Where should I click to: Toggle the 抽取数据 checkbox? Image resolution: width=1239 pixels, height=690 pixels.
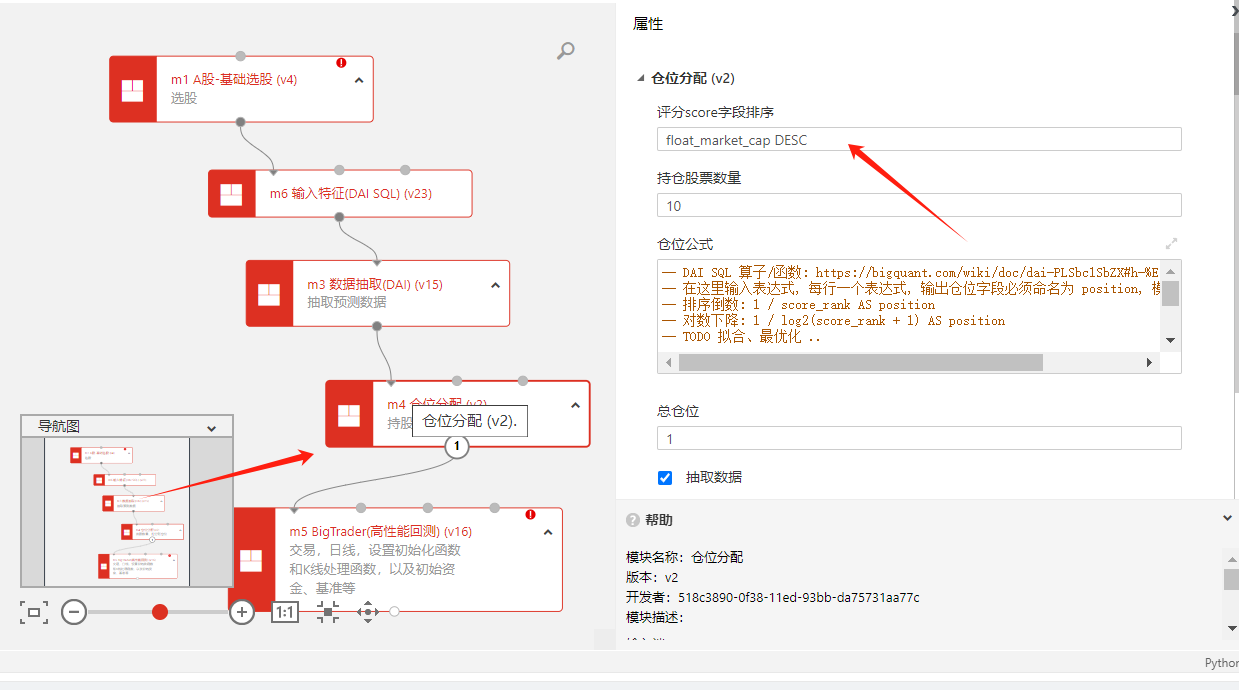click(x=665, y=477)
